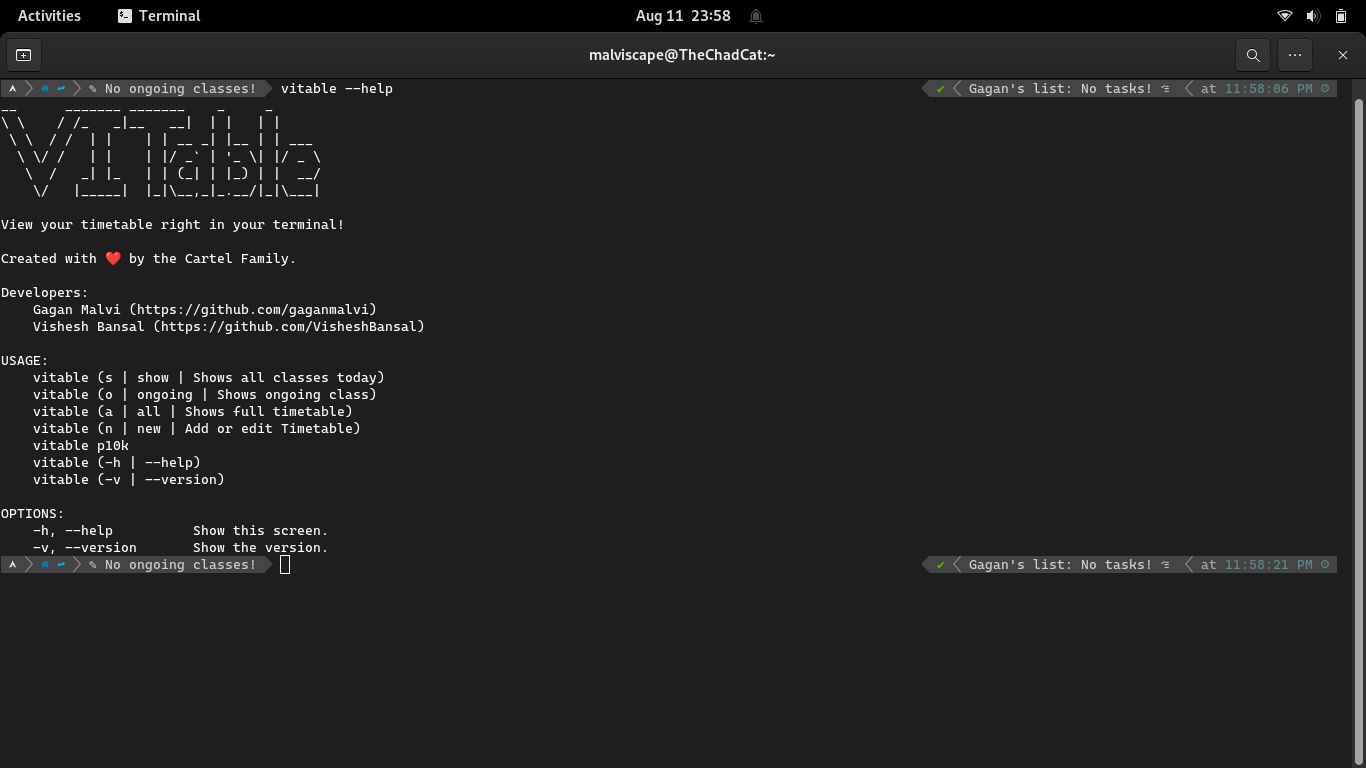The image size is (1366, 768).
Task: Click "No ongoing classes!" in the prompt with the cursor
Action: coord(181,565)
